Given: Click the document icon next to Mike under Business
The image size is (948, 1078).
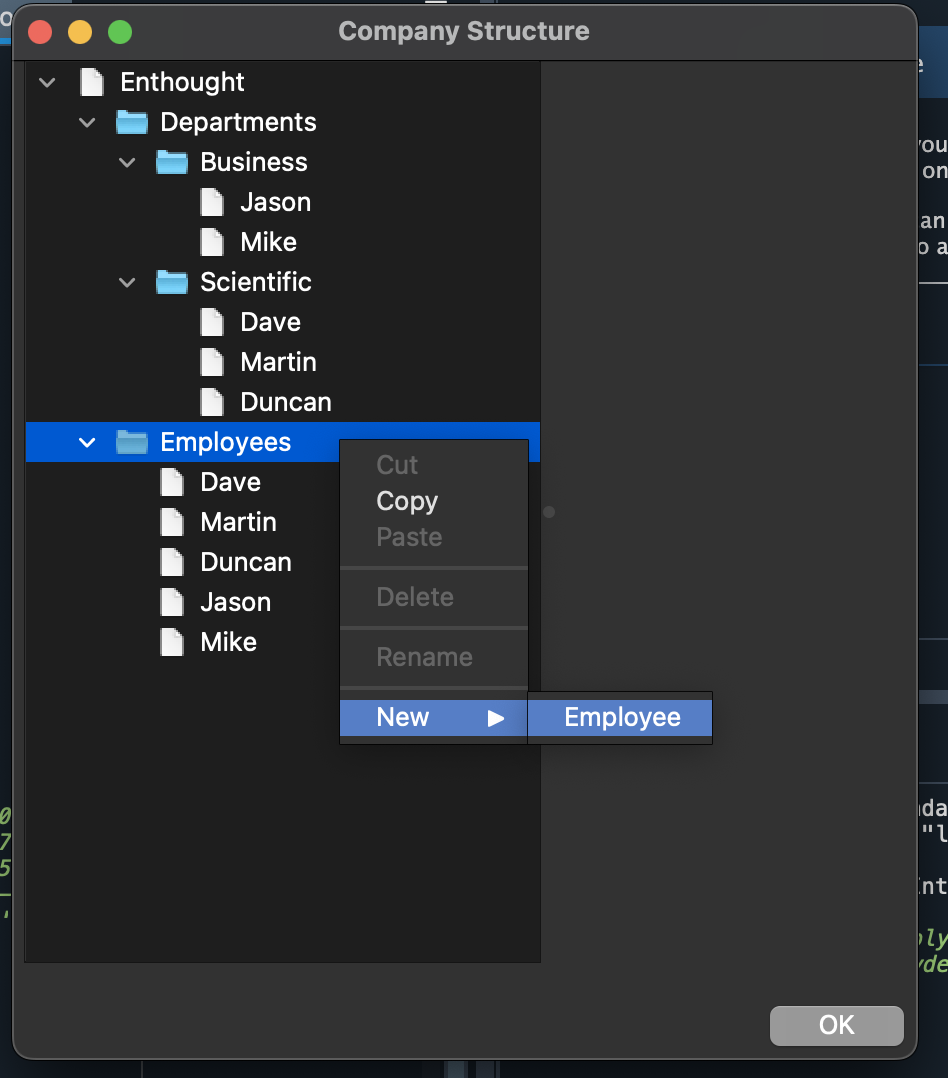Looking at the screenshot, I should tap(211, 241).
